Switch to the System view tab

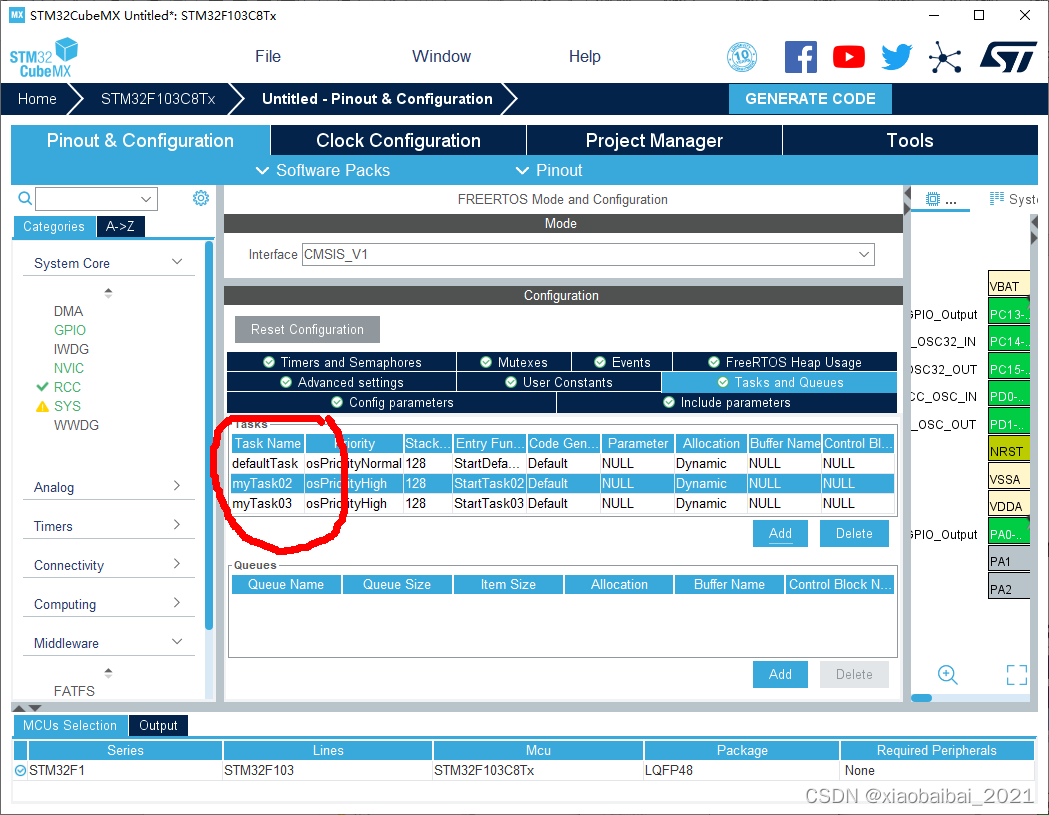[1013, 199]
